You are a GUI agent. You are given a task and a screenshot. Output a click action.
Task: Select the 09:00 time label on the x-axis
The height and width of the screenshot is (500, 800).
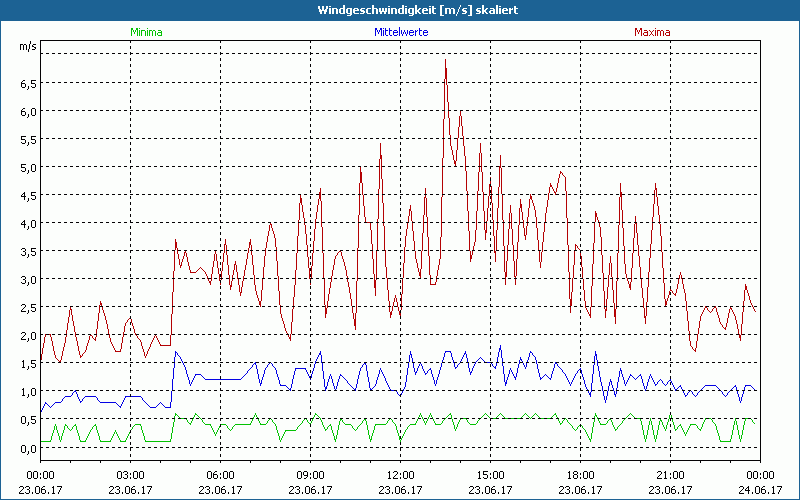(x=310, y=475)
